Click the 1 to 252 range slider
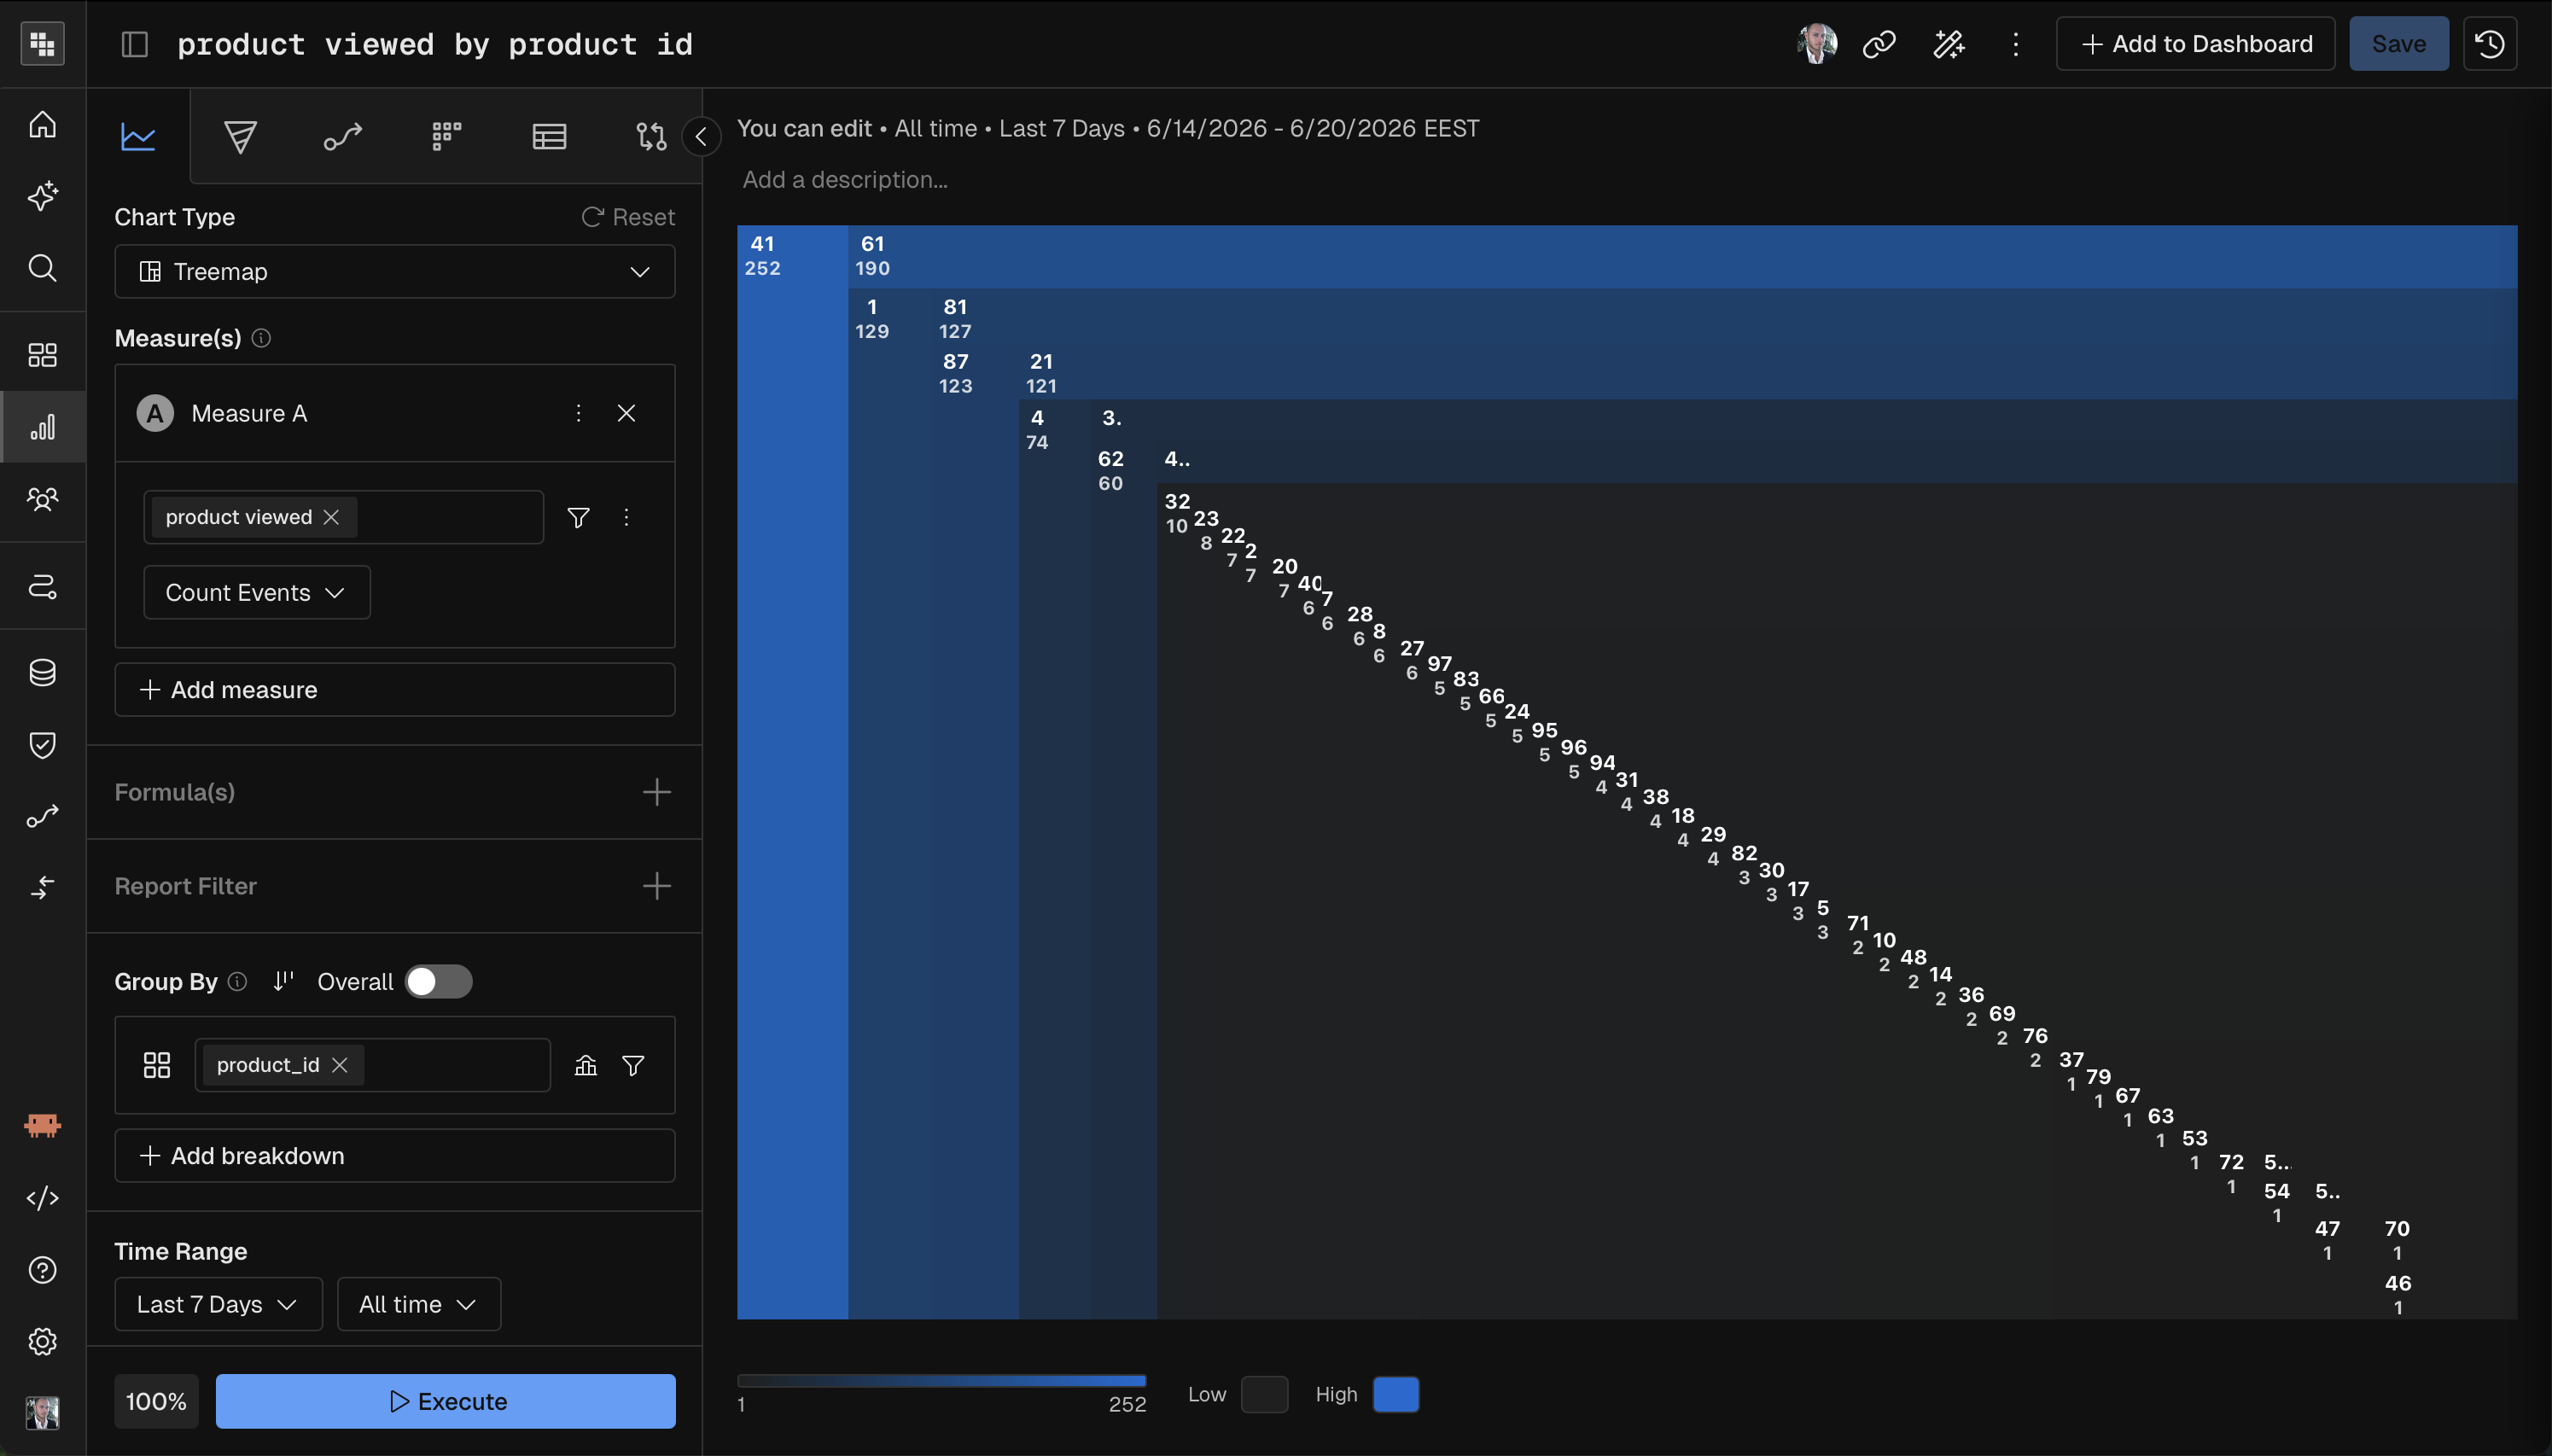The height and width of the screenshot is (1456, 2552). [941, 1381]
